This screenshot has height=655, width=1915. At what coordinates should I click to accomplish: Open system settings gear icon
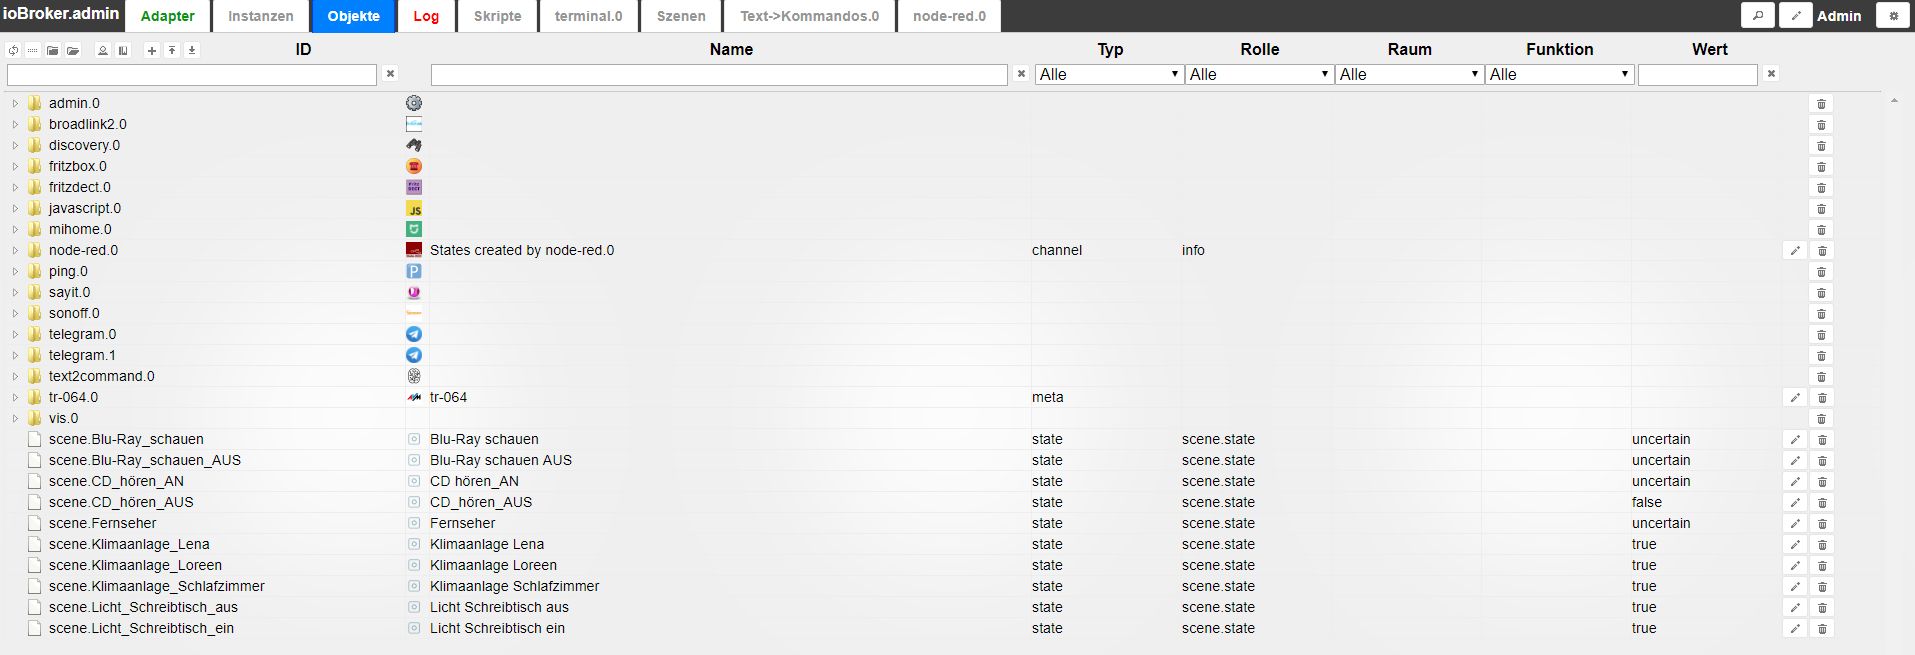(1893, 15)
